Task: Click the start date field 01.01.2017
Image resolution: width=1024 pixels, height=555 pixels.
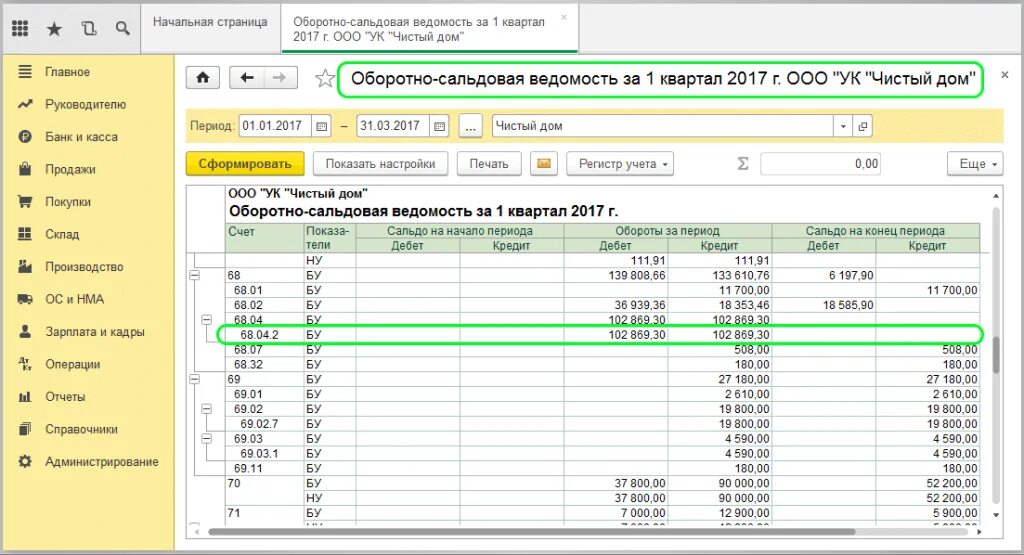Action: click(x=276, y=126)
